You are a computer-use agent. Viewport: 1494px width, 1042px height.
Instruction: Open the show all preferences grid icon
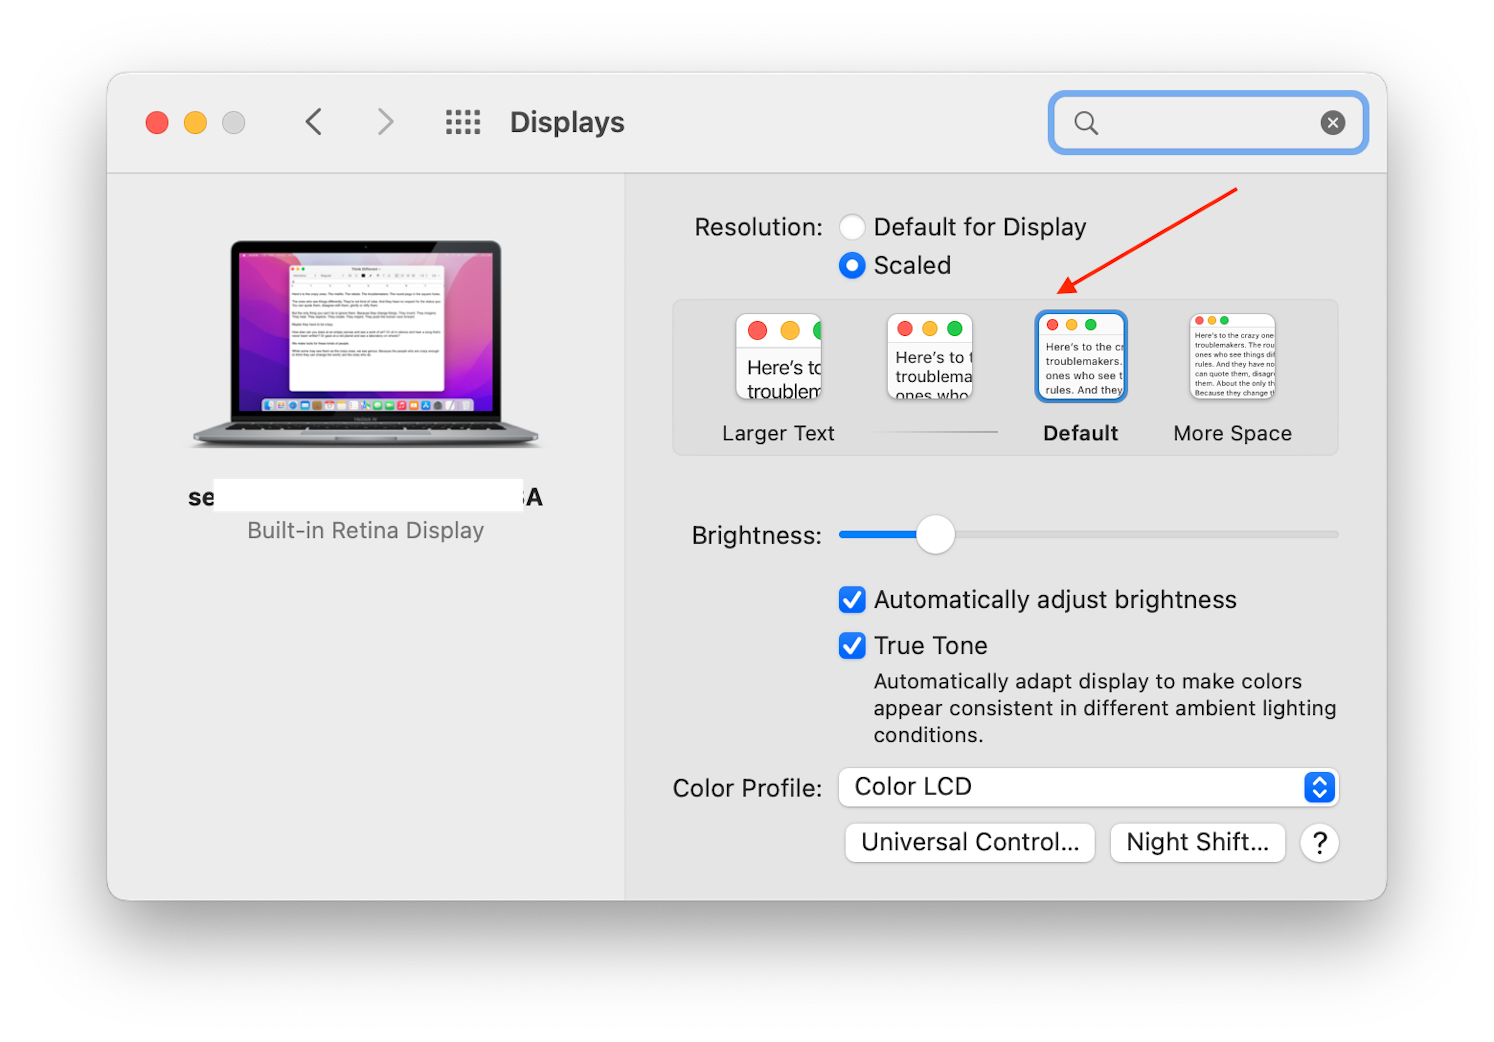462,121
